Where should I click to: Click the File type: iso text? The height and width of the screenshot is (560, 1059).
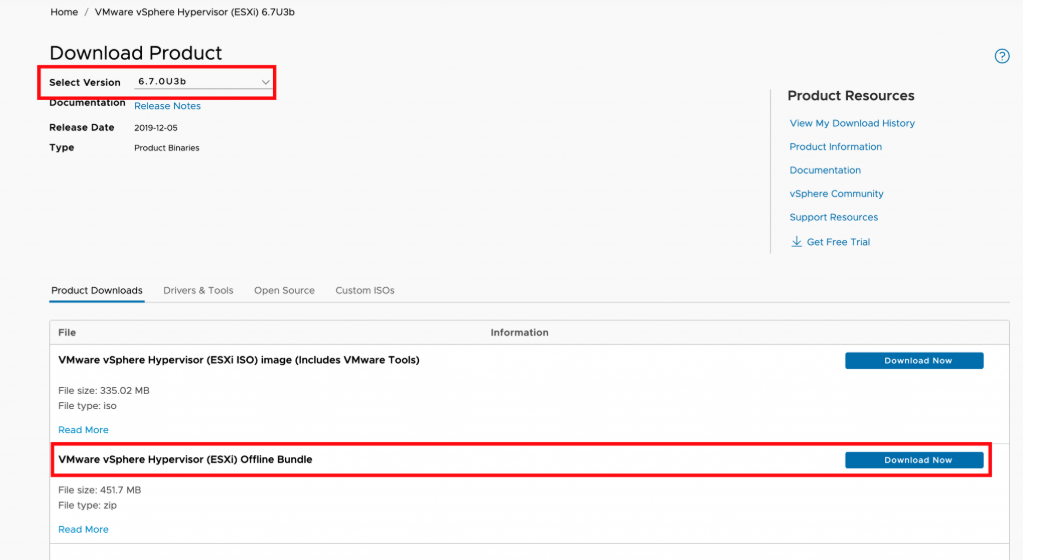click(x=87, y=406)
